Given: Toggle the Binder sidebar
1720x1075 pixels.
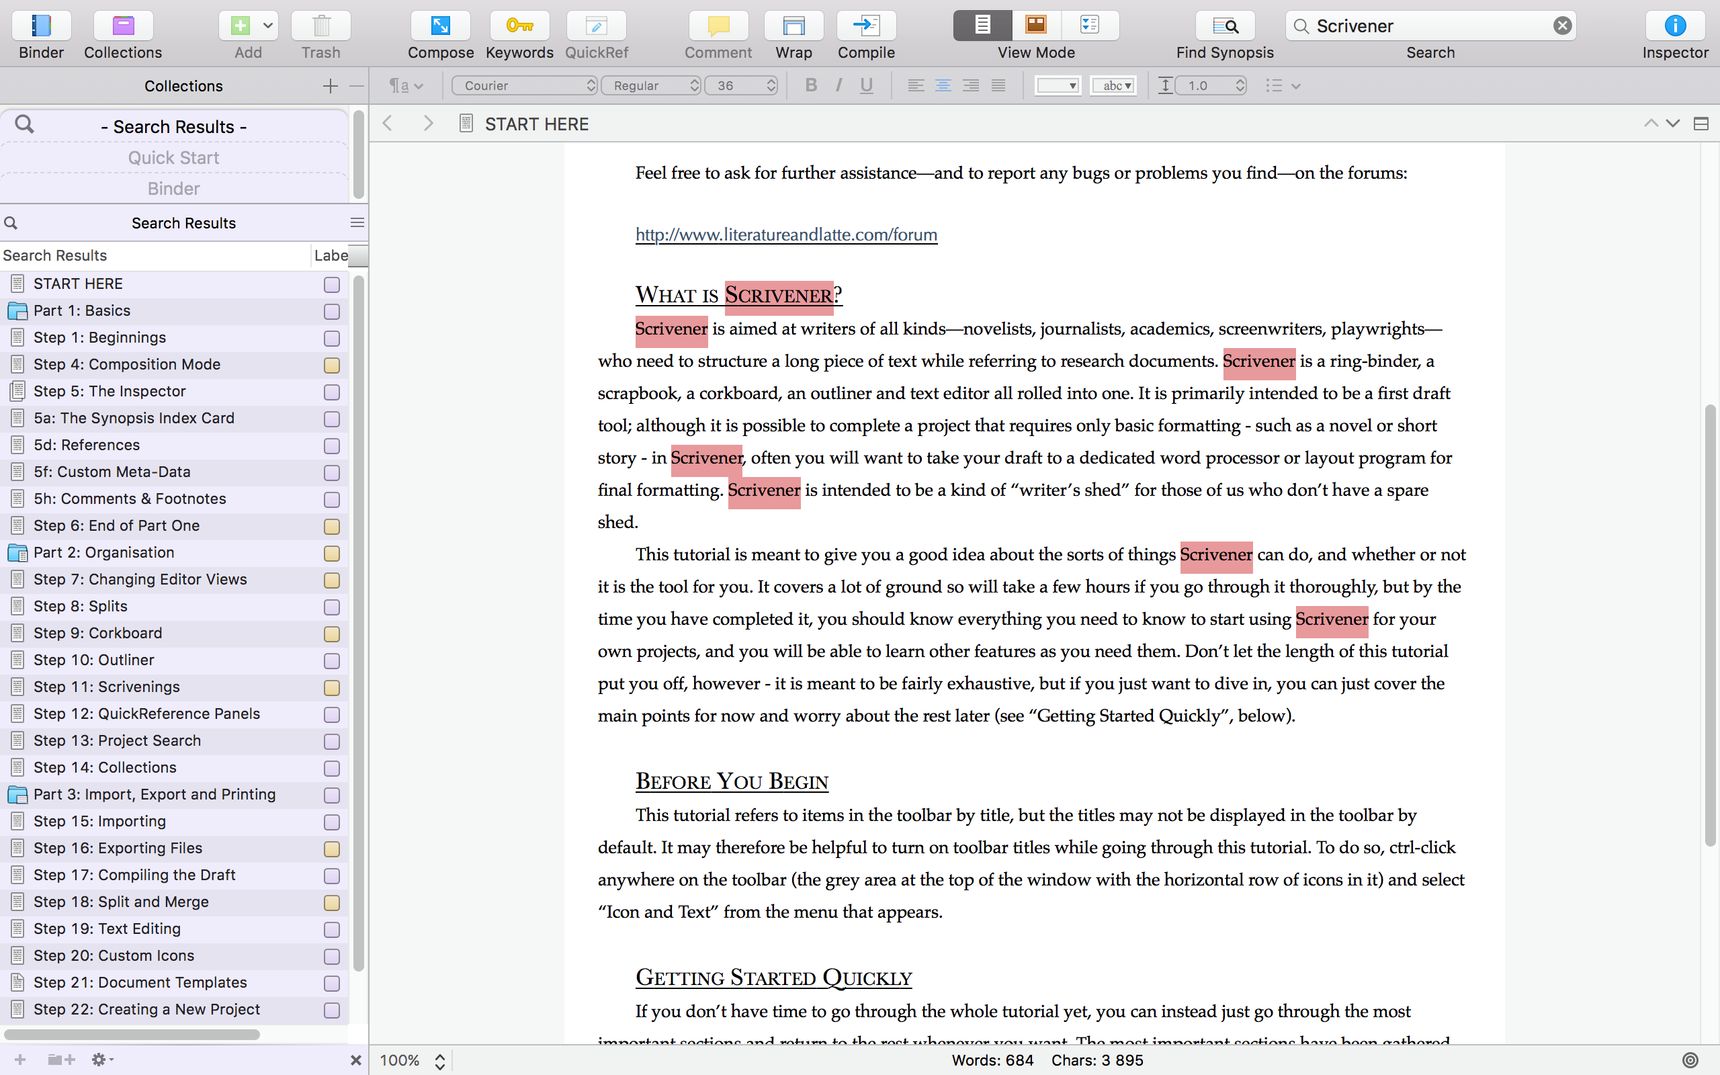Looking at the screenshot, I should click(x=41, y=26).
